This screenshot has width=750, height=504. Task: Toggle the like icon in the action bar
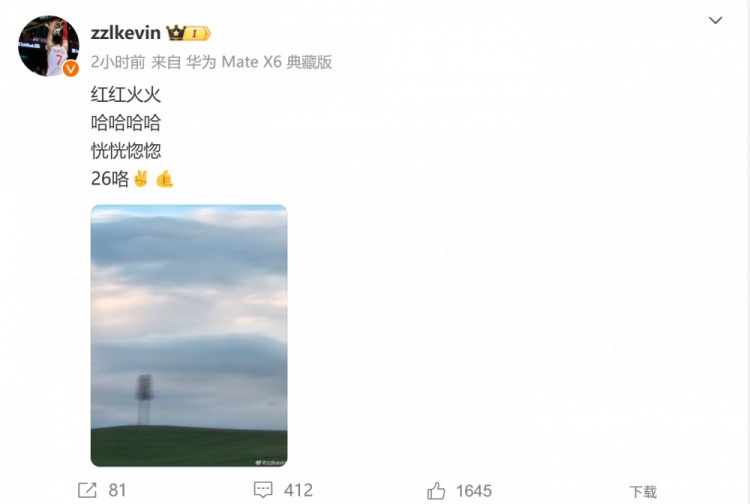pyautogui.click(x=436, y=491)
